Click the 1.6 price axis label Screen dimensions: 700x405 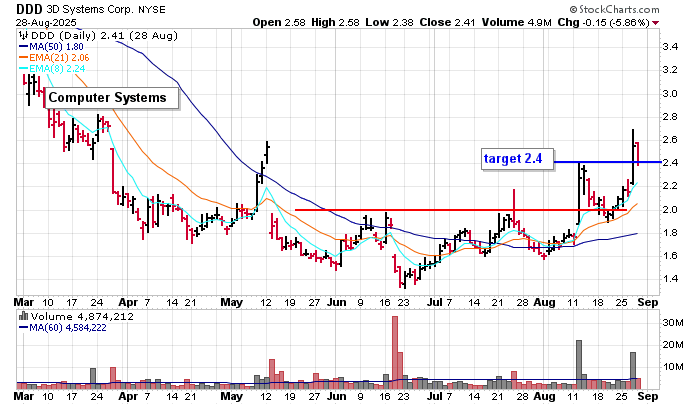[x=671, y=255]
